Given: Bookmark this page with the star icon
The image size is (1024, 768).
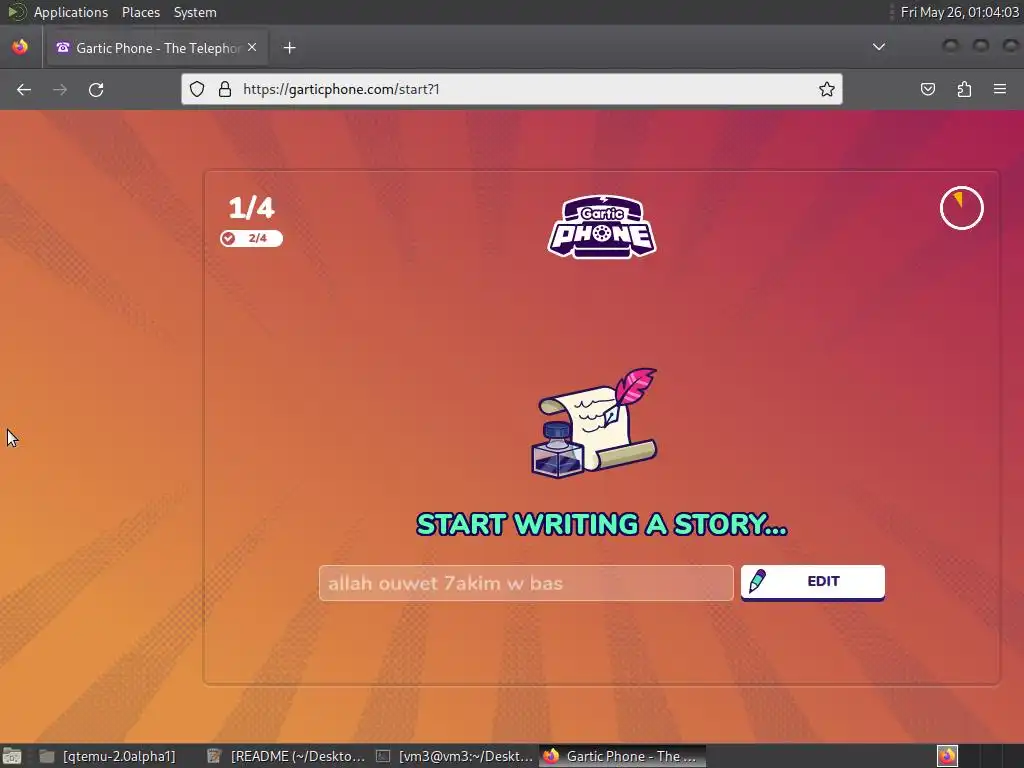Looking at the screenshot, I should coord(827,89).
